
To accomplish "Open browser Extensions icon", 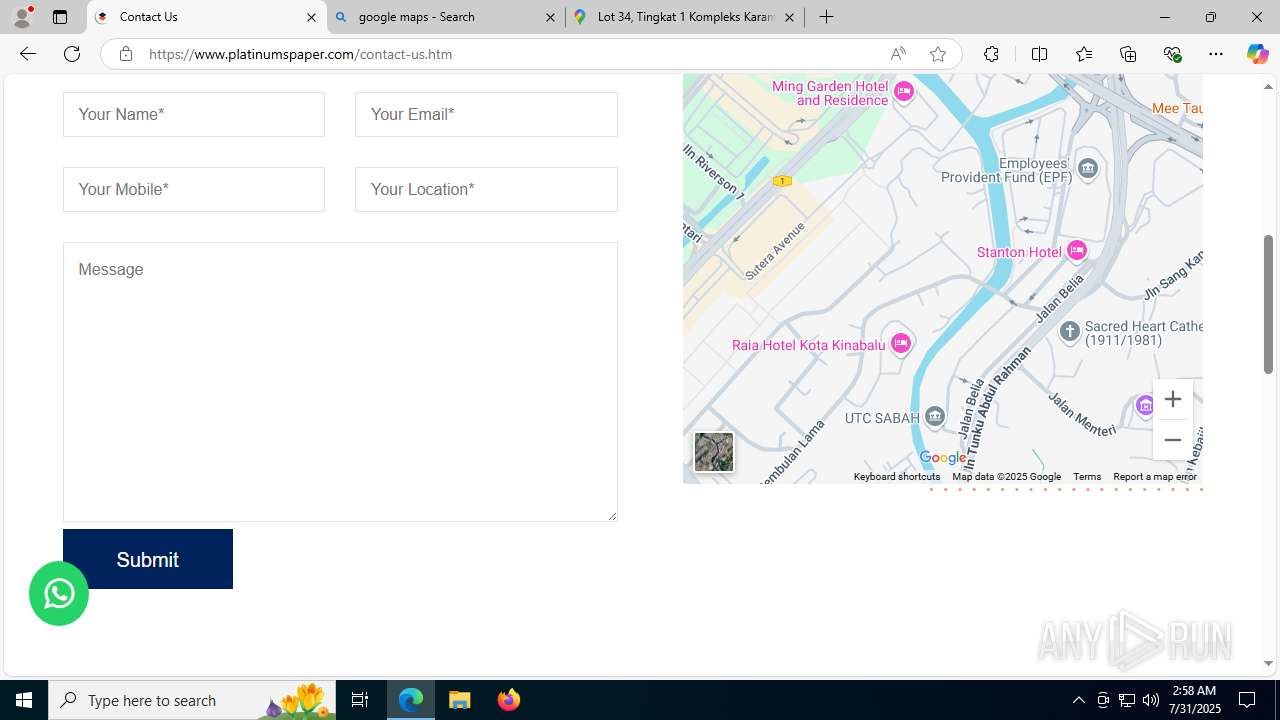I will (x=991, y=54).
